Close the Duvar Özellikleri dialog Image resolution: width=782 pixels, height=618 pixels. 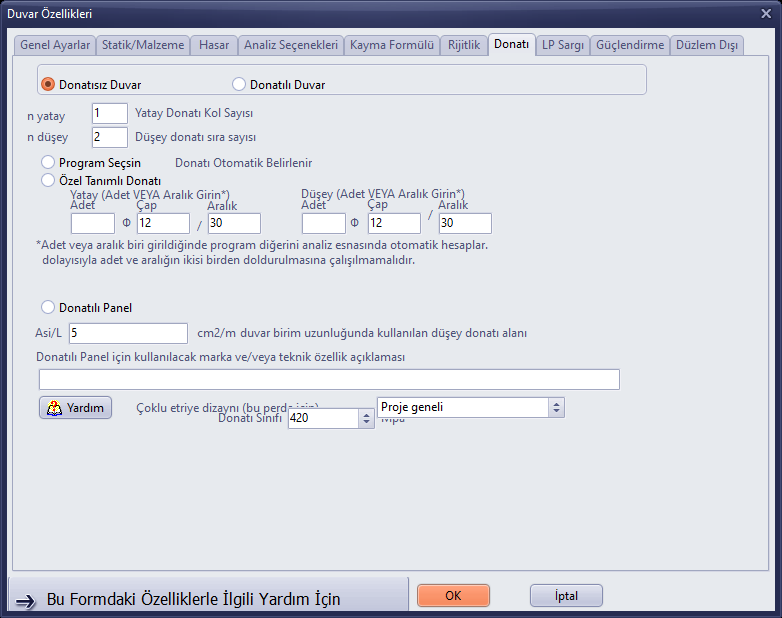[x=766, y=13]
